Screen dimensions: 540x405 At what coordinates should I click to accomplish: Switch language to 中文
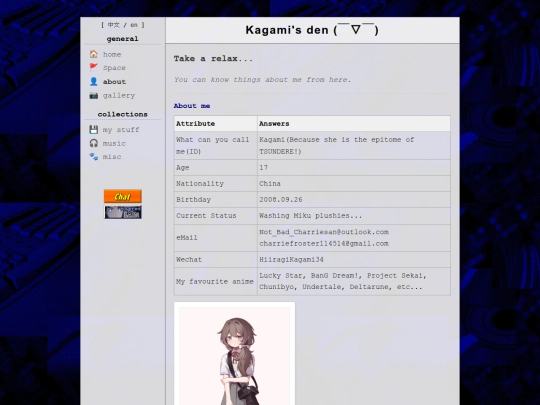(114, 25)
